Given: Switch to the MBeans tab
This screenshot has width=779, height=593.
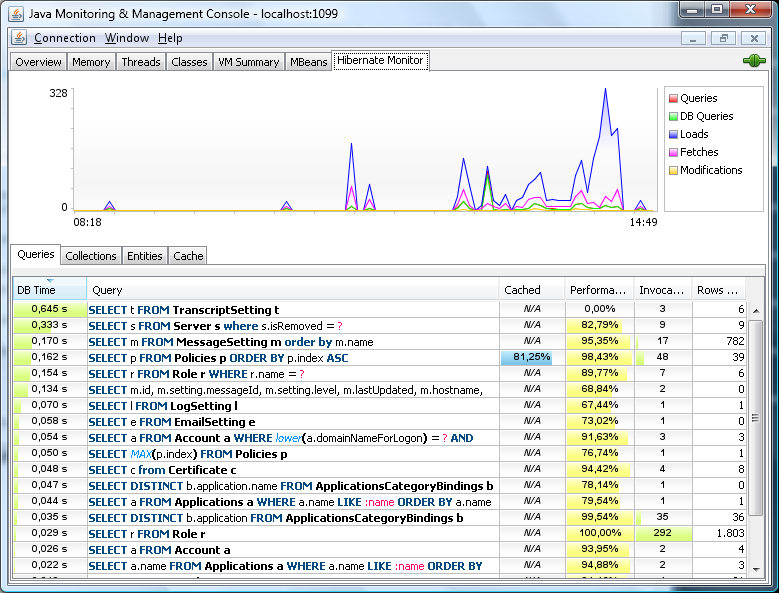Looking at the screenshot, I should coord(308,62).
